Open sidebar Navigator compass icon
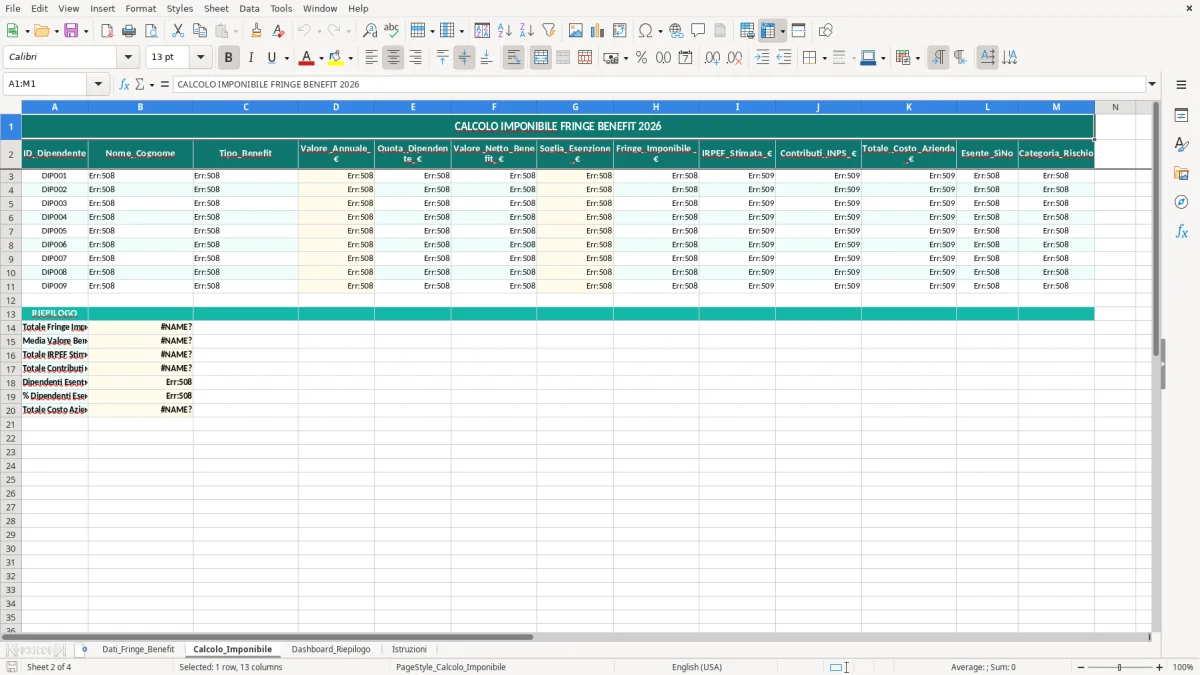Screen dimensions: 1200x675 1181,202
